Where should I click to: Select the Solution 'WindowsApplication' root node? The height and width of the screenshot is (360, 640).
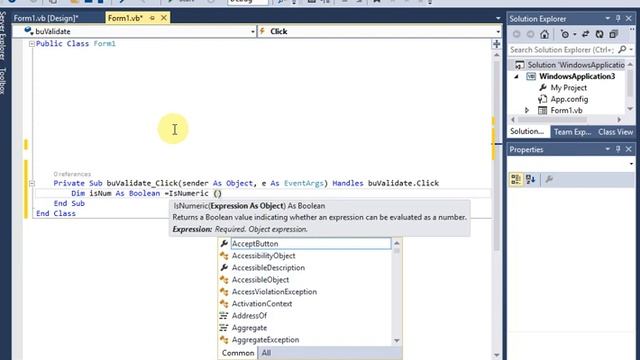[x=576, y=65]
